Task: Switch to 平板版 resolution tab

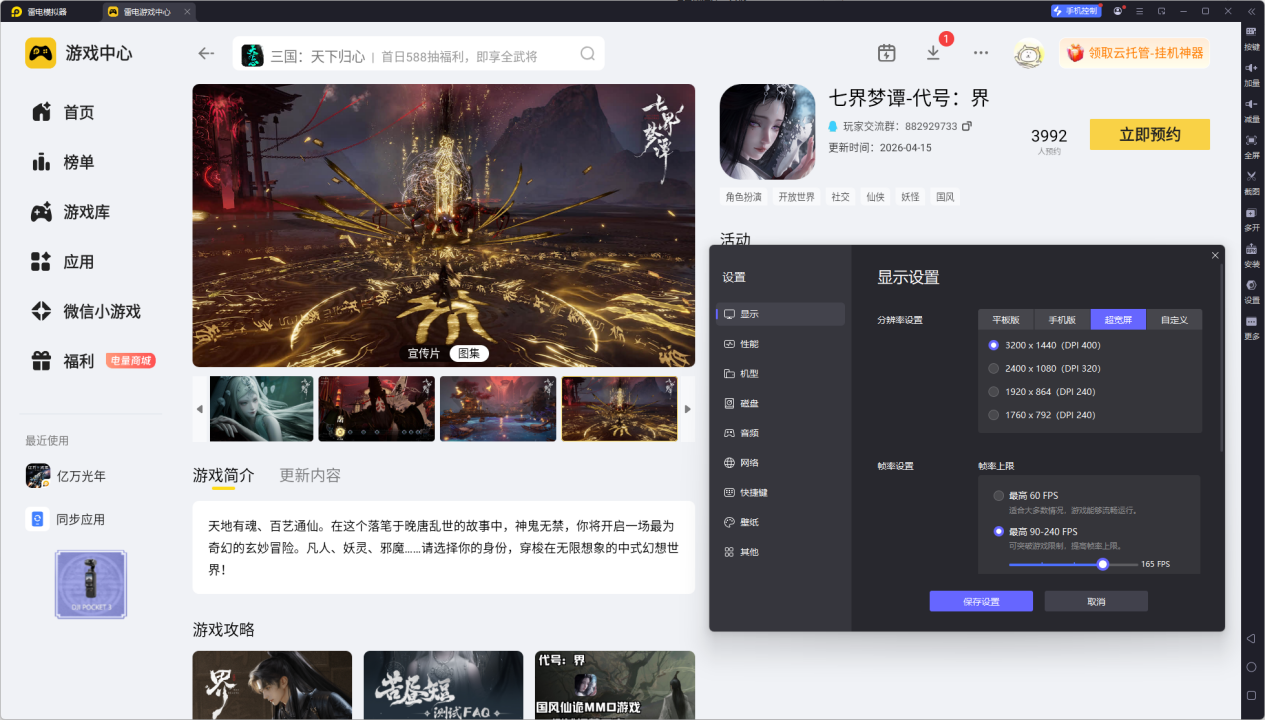Action: tap(1006, 320)
